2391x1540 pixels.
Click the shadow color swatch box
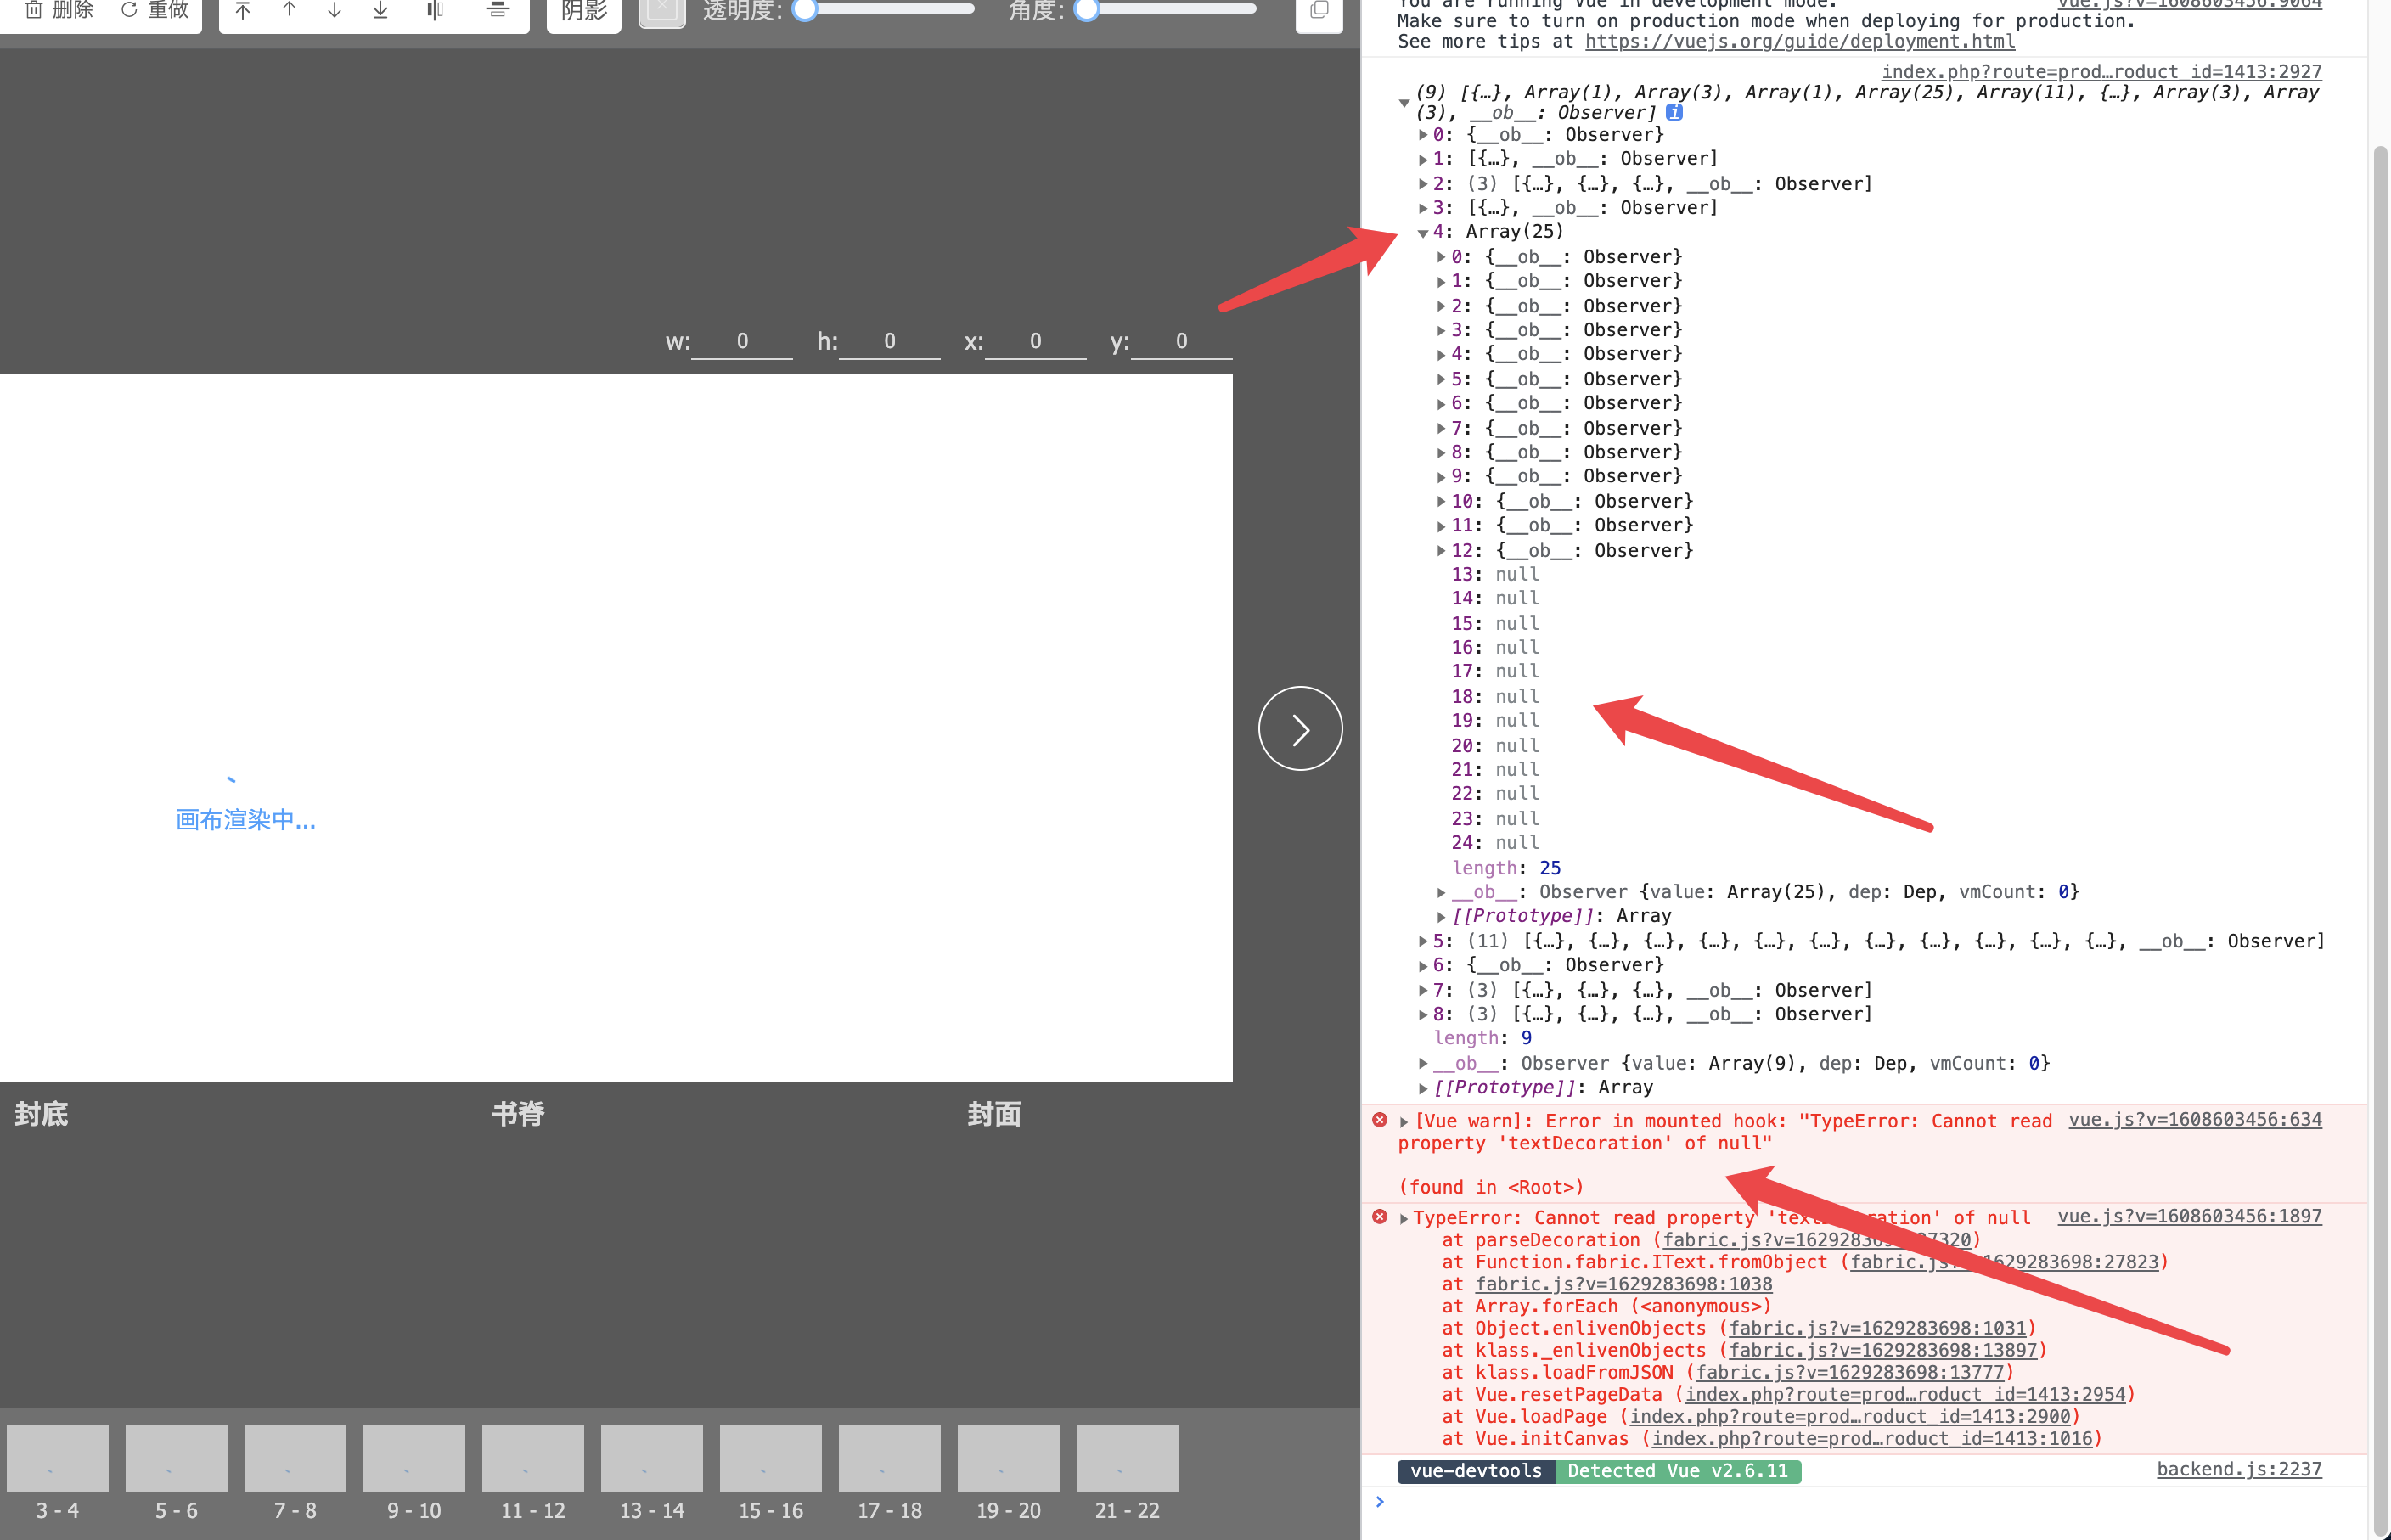point(661,10)
